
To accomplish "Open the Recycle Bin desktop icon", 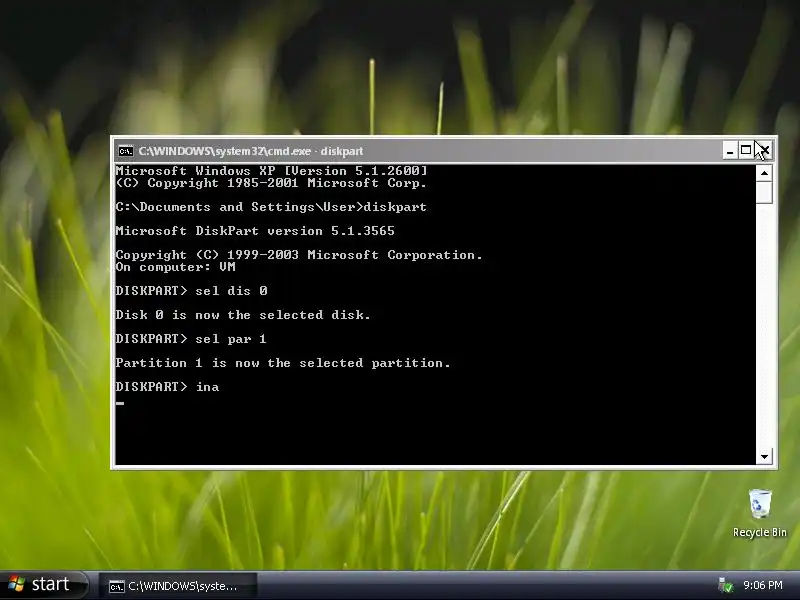I will tap(759, 512).
